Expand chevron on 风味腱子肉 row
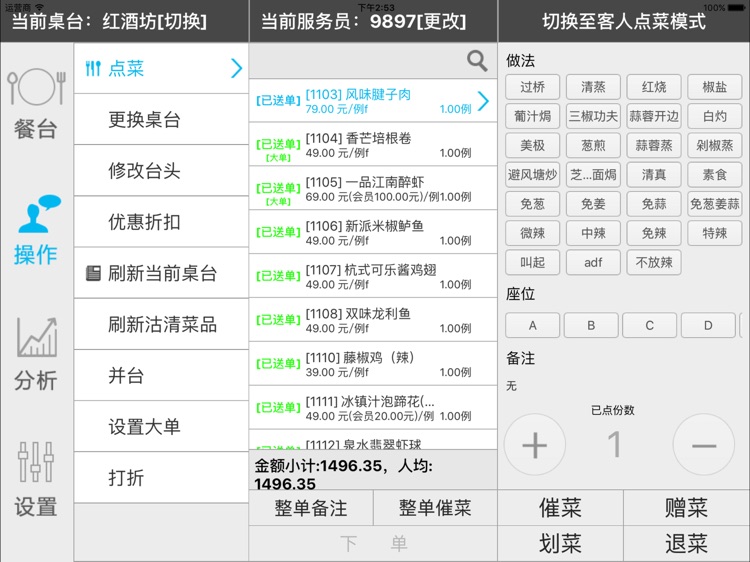Screen dimensions: 750x562 click(484, 101)
